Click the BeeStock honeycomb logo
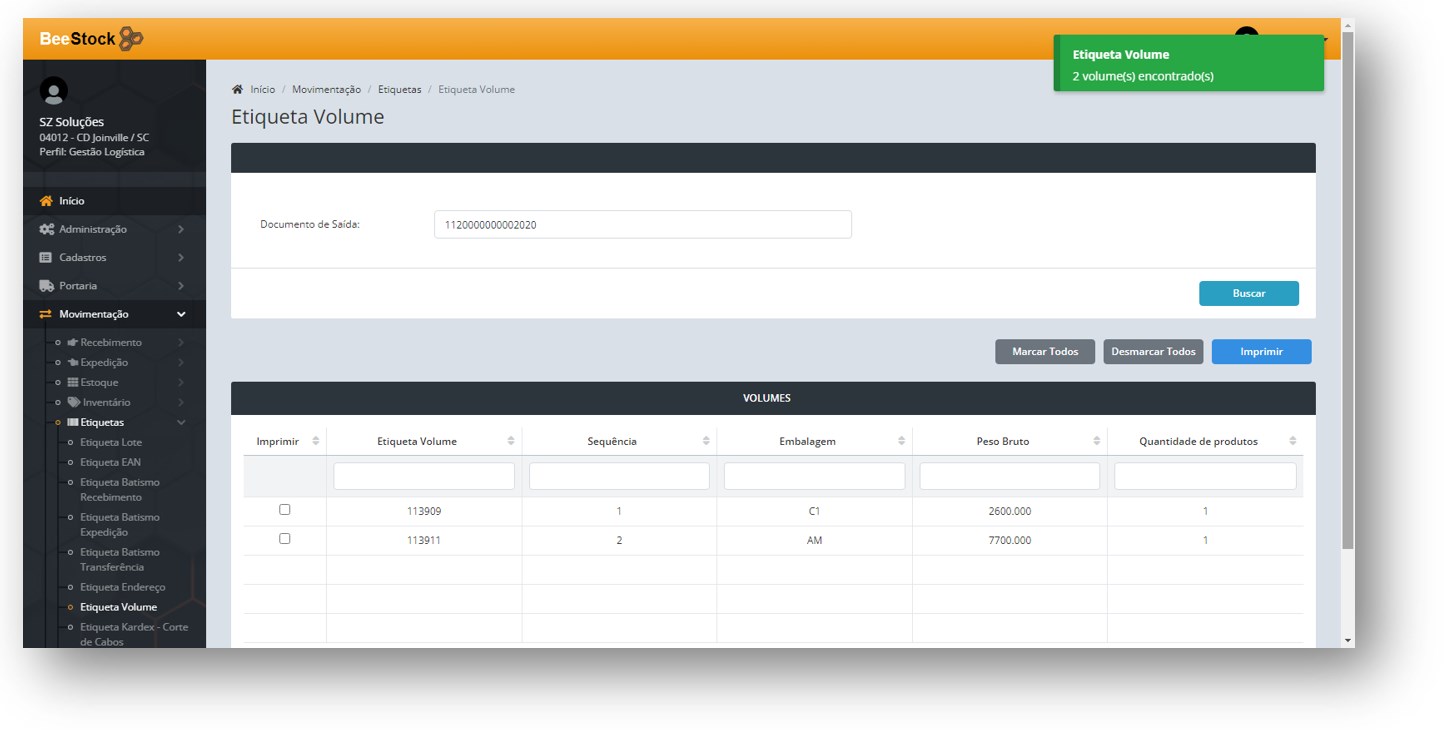Image resolution: width=1448 pixels, height=730 pixels. [x=131, y=39]
